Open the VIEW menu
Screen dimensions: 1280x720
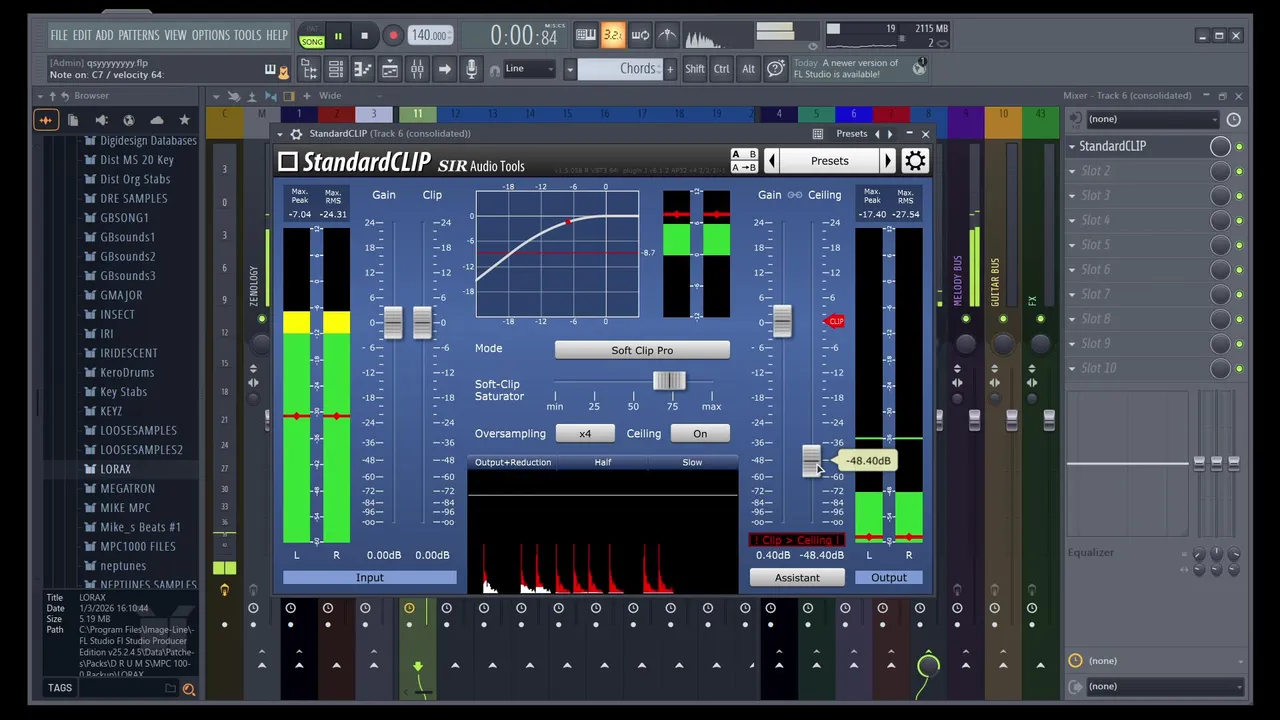click(x=175, y=35)
